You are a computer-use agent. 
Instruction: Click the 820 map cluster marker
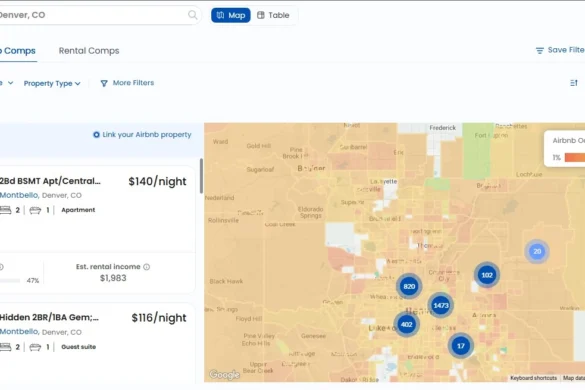(x=409, y=286)
